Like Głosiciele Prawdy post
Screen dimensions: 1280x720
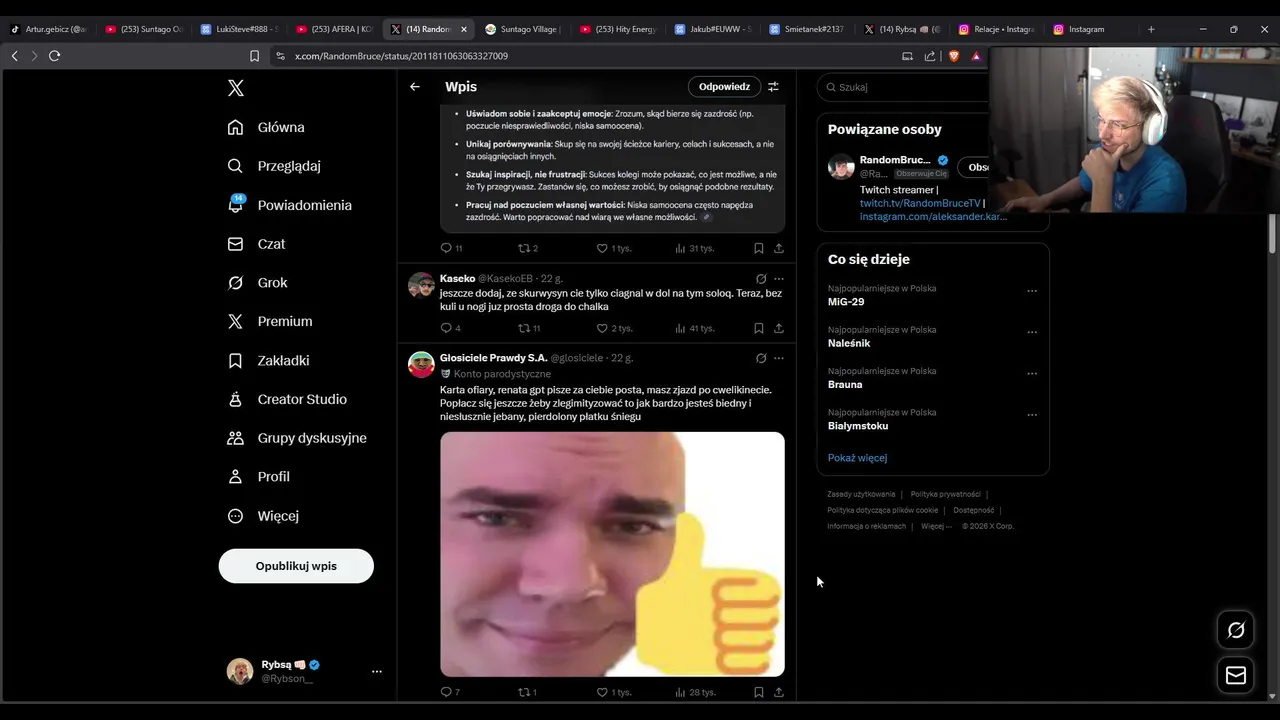point(614,692)
